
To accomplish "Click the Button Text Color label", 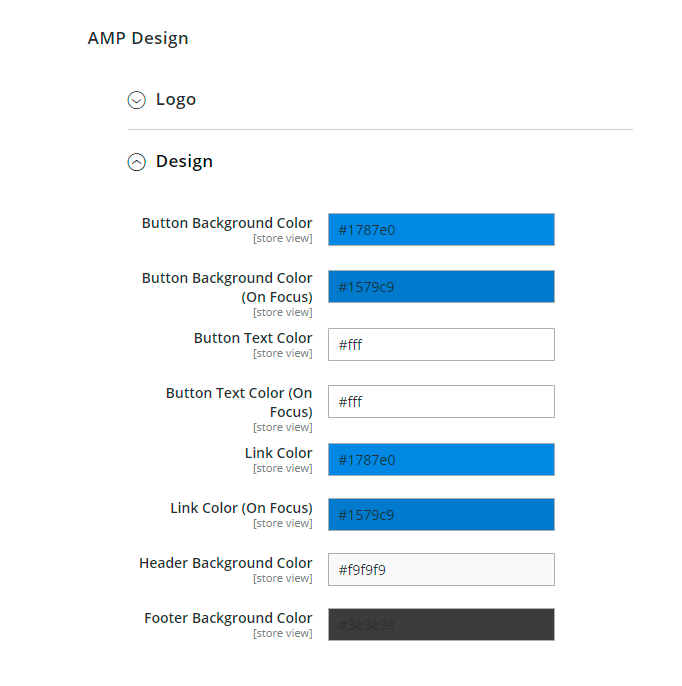I will pyautogui.click(x=253, y=338).
